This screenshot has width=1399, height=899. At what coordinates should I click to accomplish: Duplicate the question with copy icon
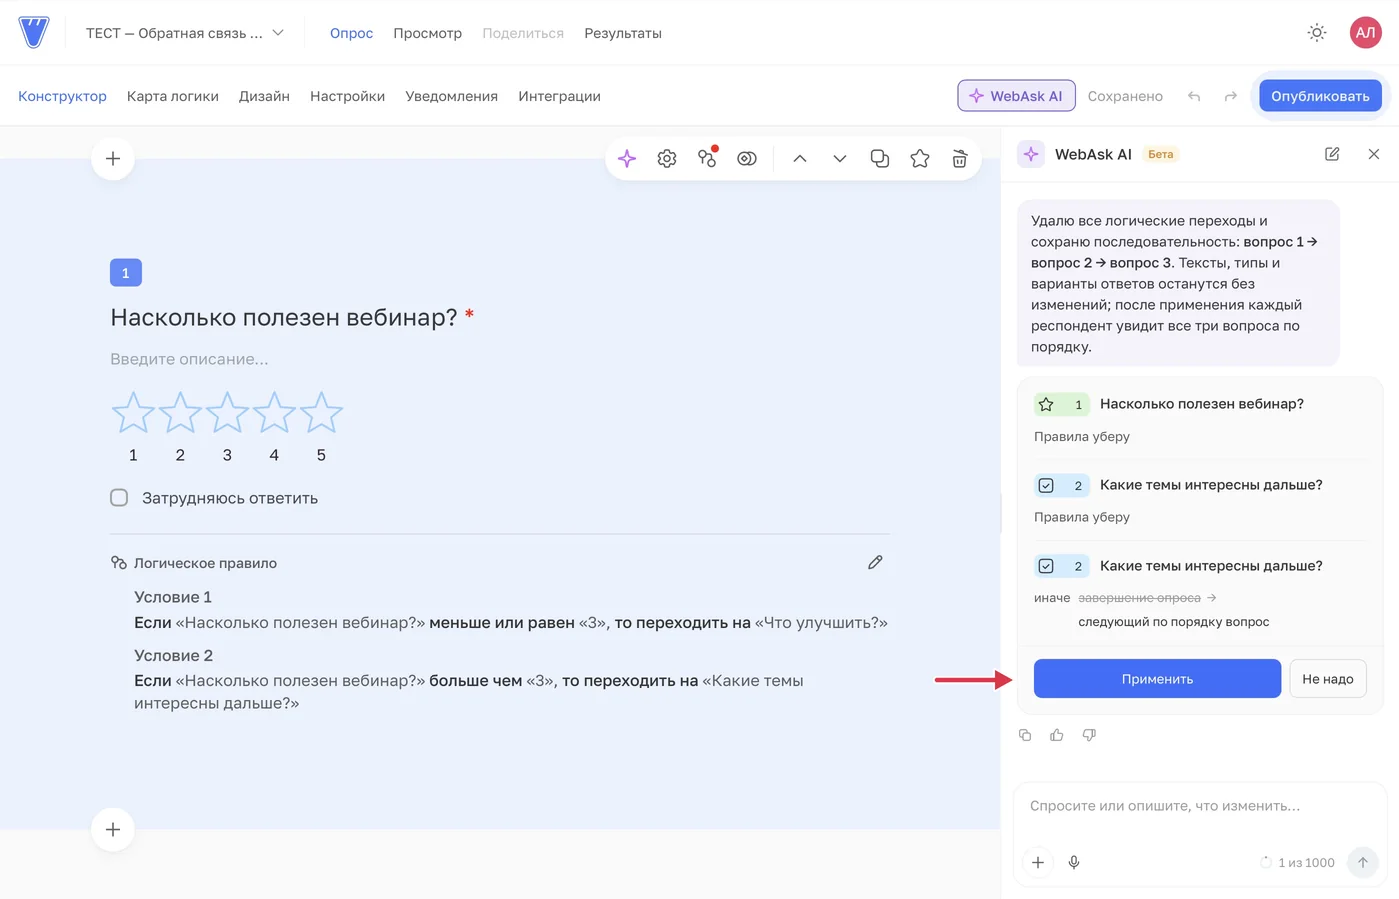tap(880, 158)
